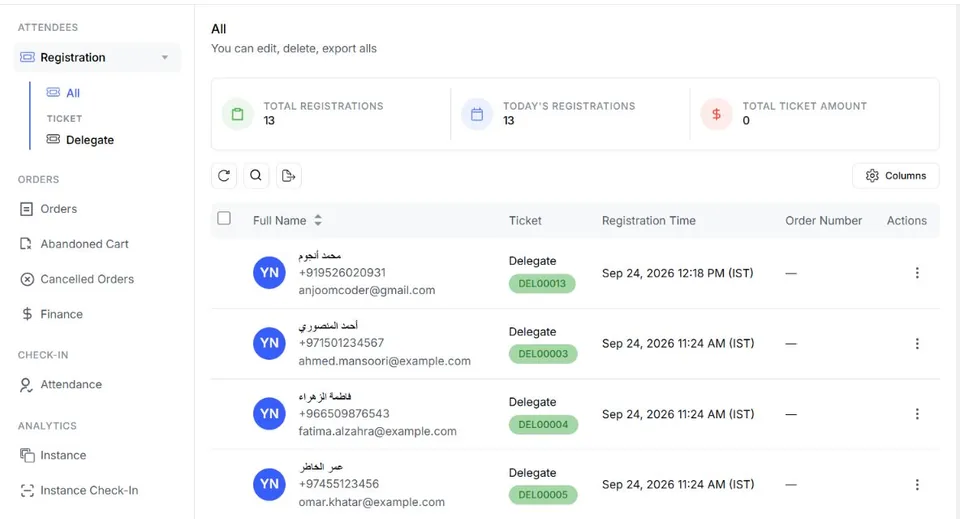This screenshot has width=960, height=519.
Task: Toggle the select-all checkbox in table header
Action: (x=224, y=218)
